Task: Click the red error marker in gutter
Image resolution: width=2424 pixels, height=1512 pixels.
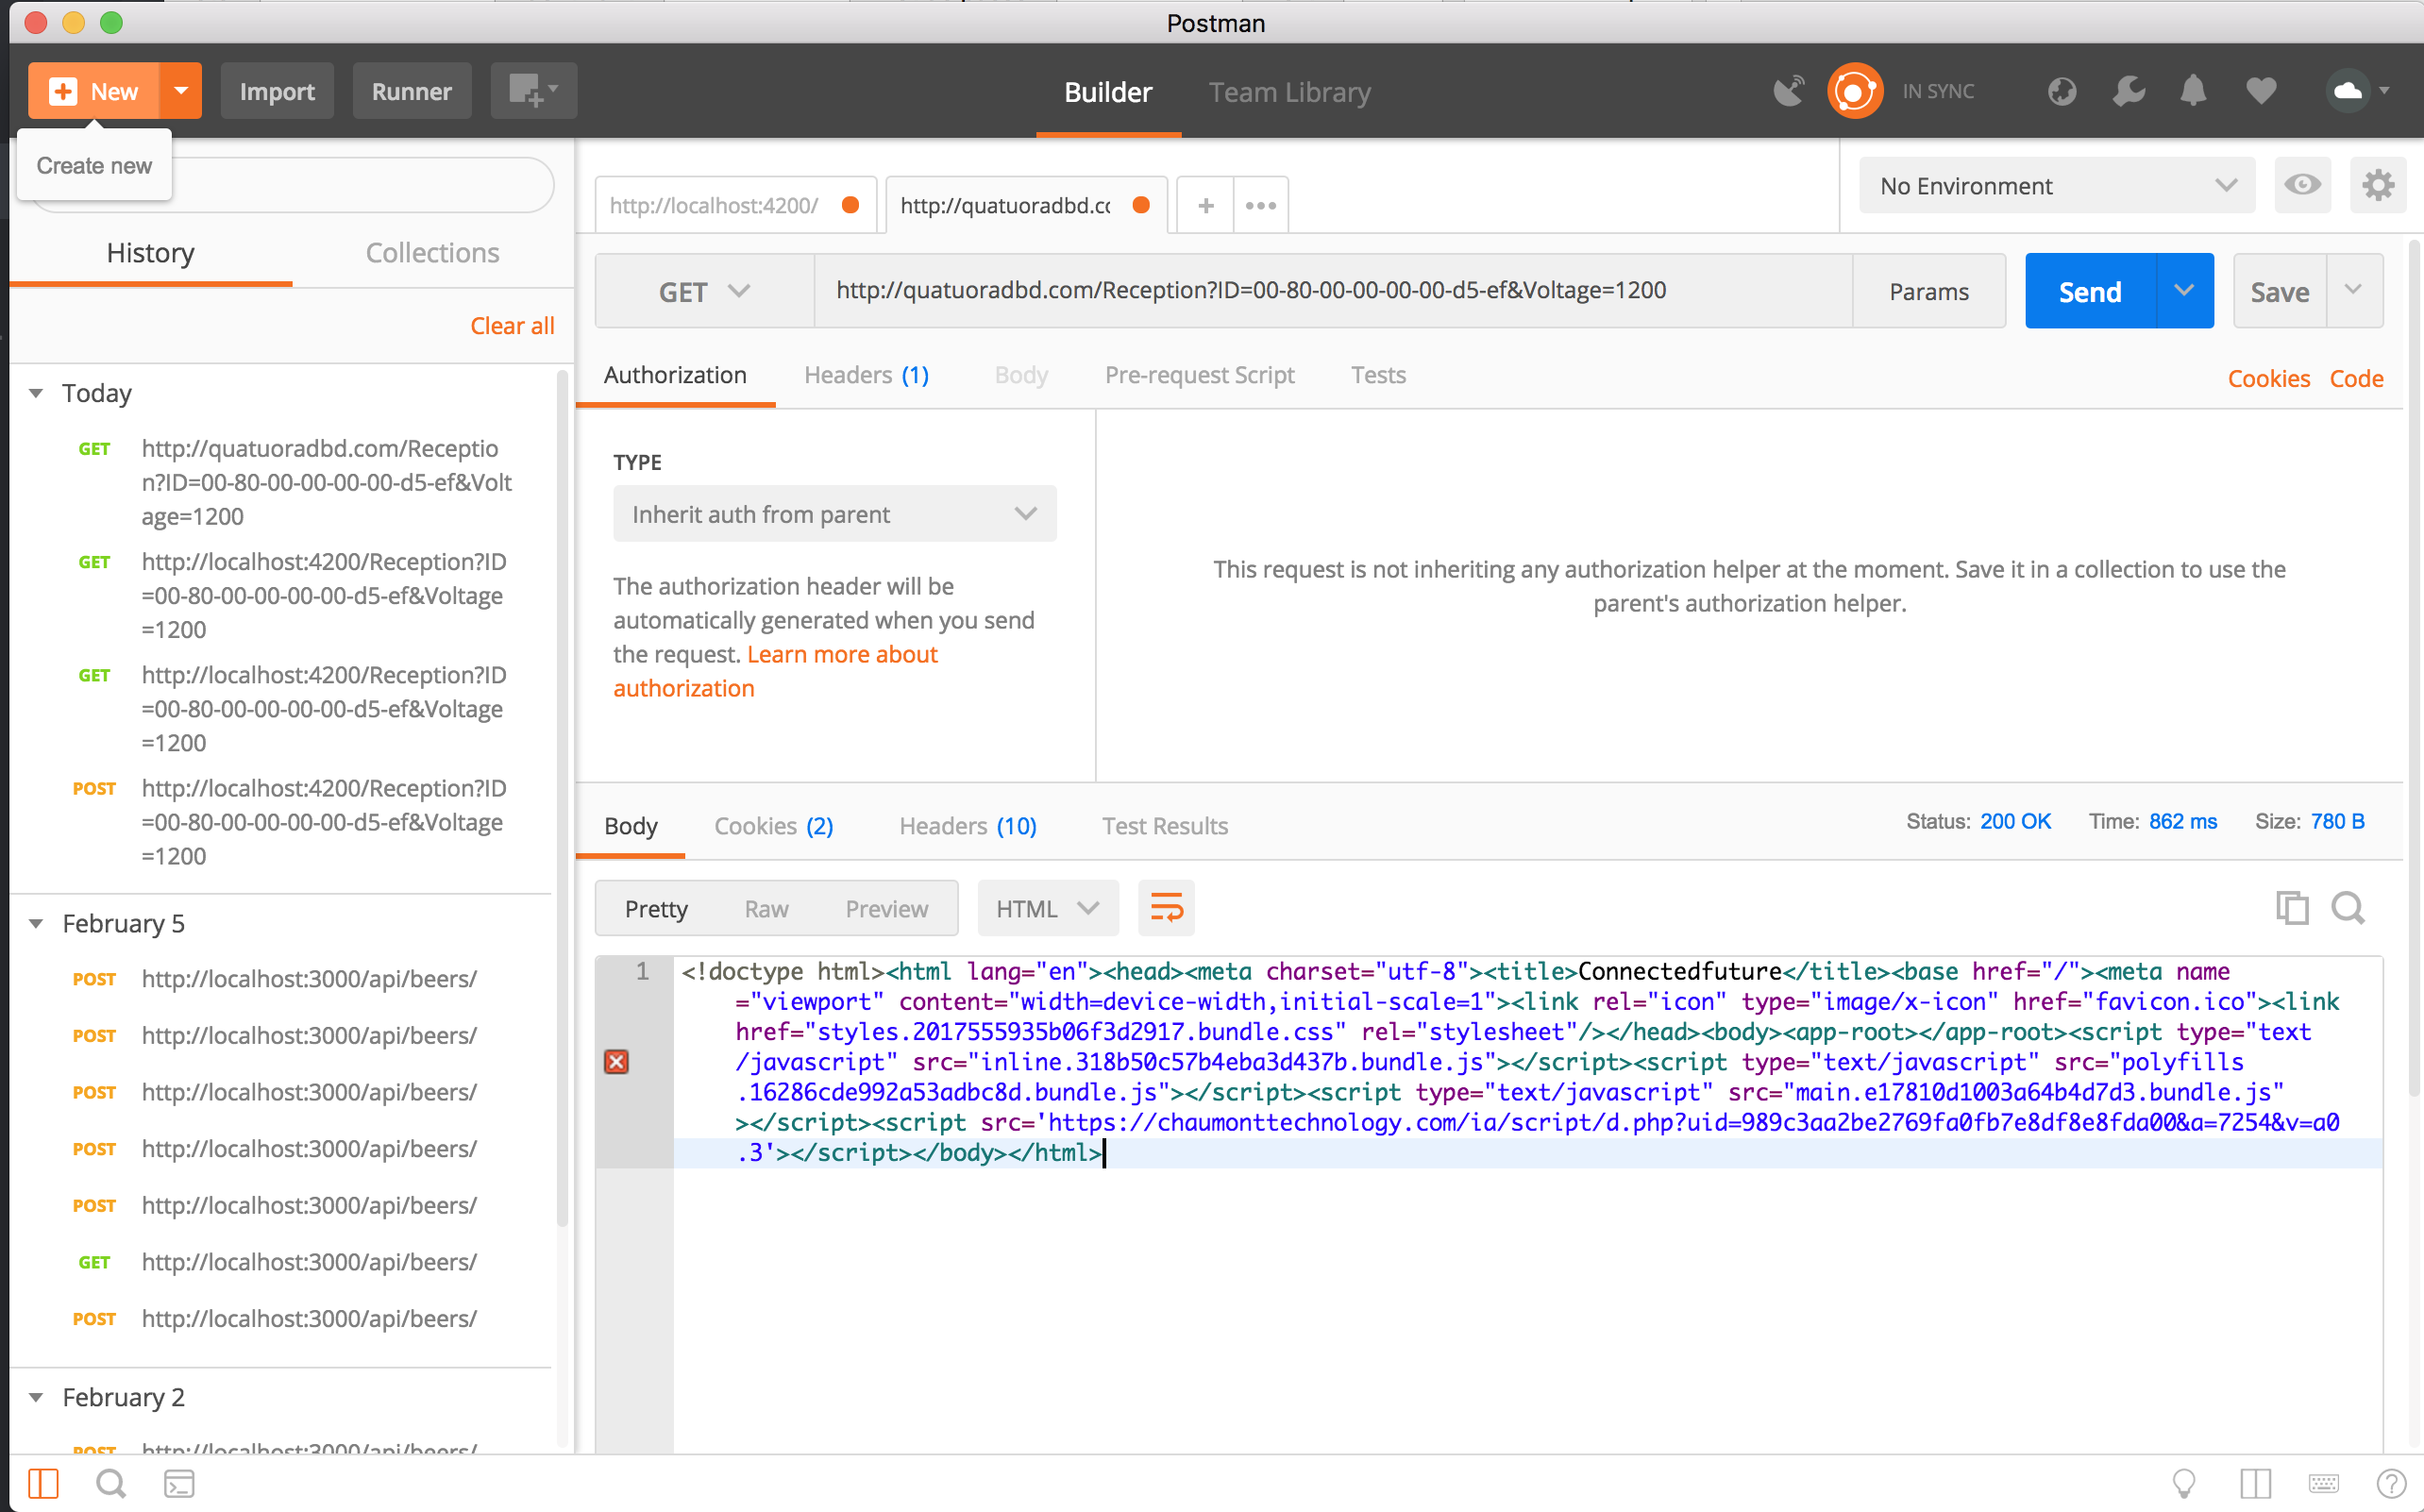Action: pyautogui.click(x=617, y=1062)
